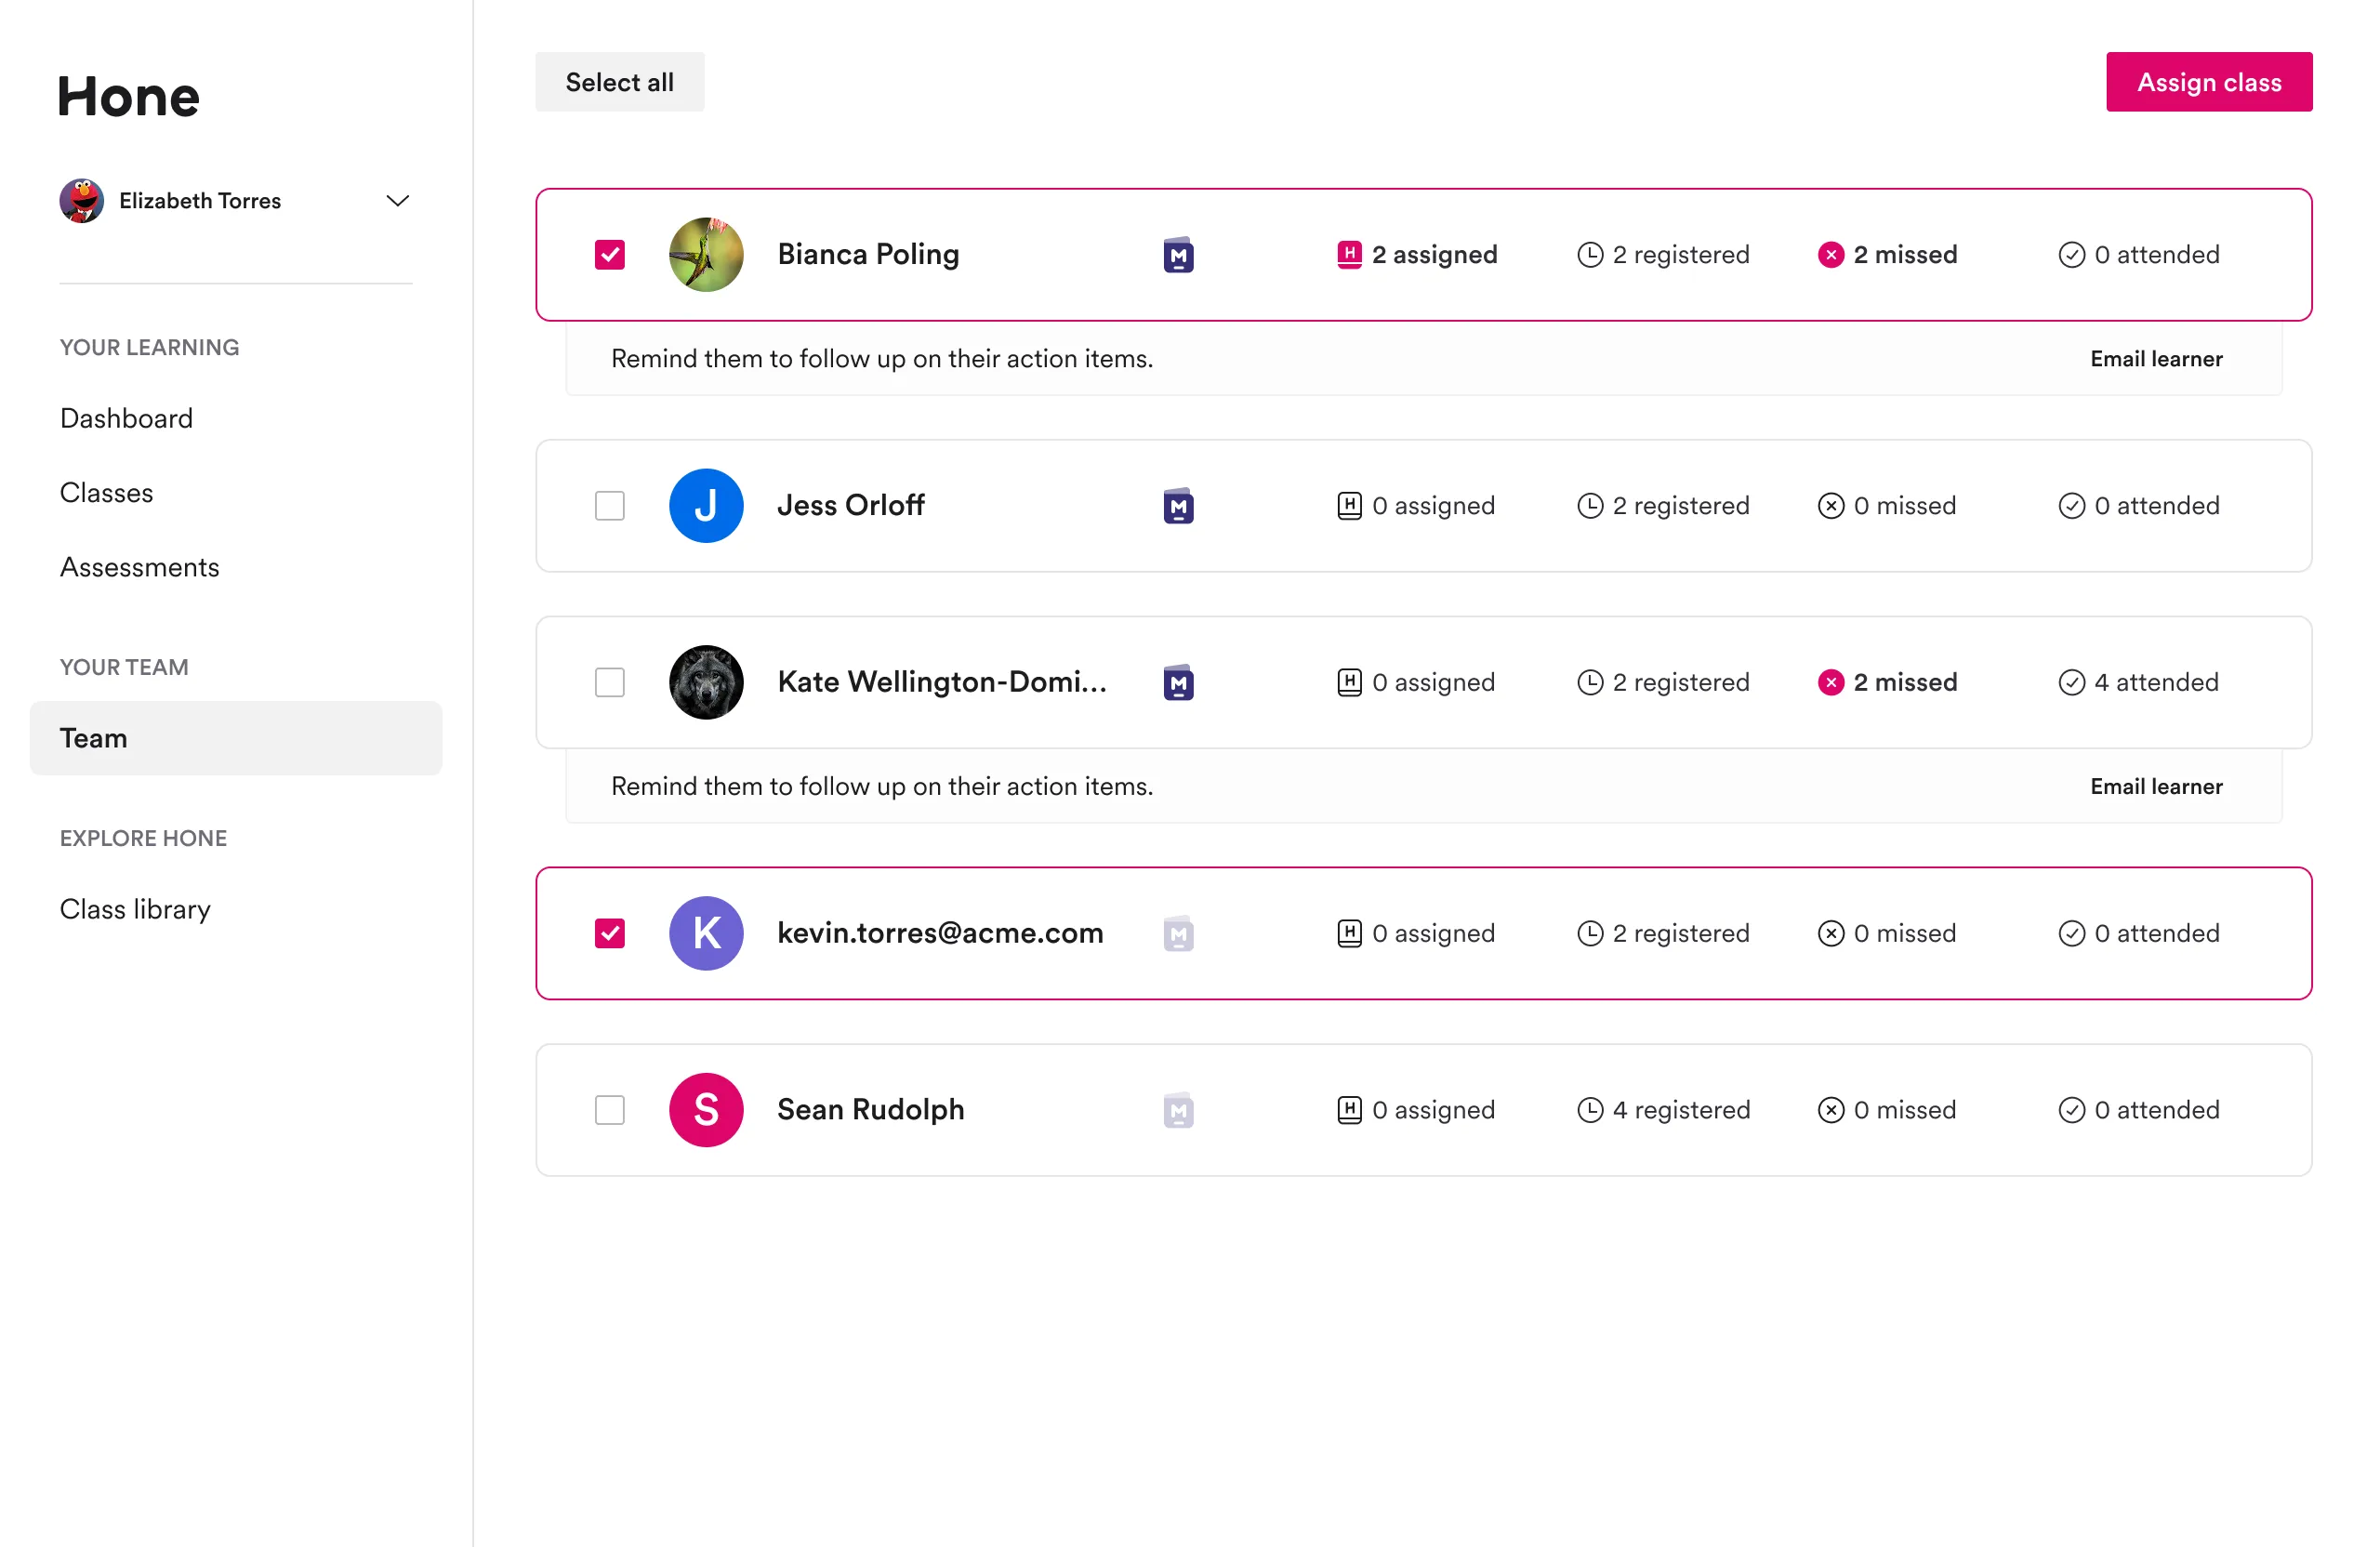Click "2 missed" text in Kate Wellington-Domi's row
The width and height of the screenshot is (2380, 1547).
pyautogui.click(x=1906, y=683)
